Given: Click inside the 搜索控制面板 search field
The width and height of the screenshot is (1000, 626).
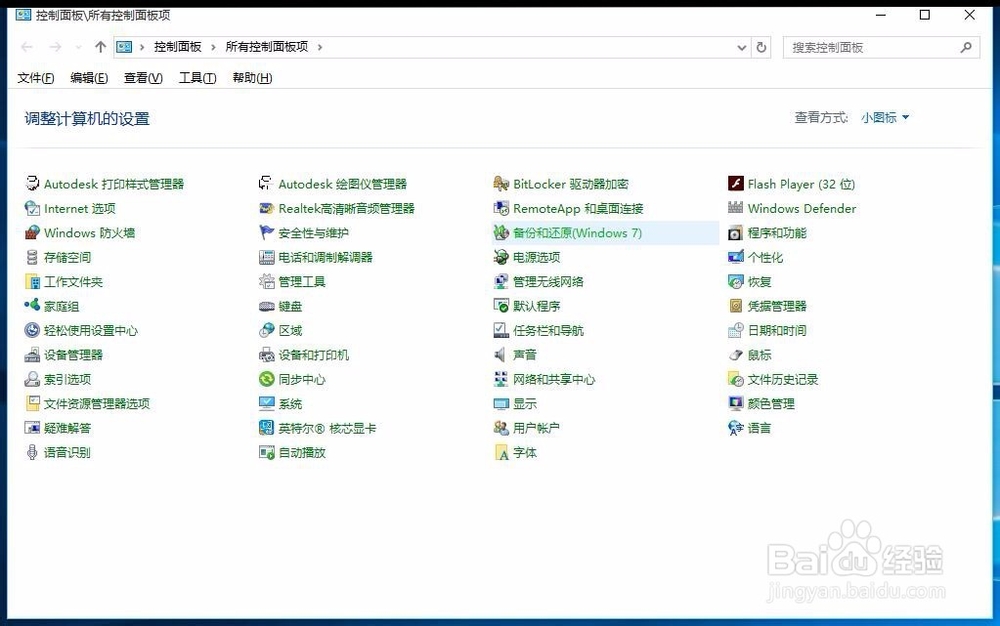Looking at the screenshot, I should click(870, 46).
